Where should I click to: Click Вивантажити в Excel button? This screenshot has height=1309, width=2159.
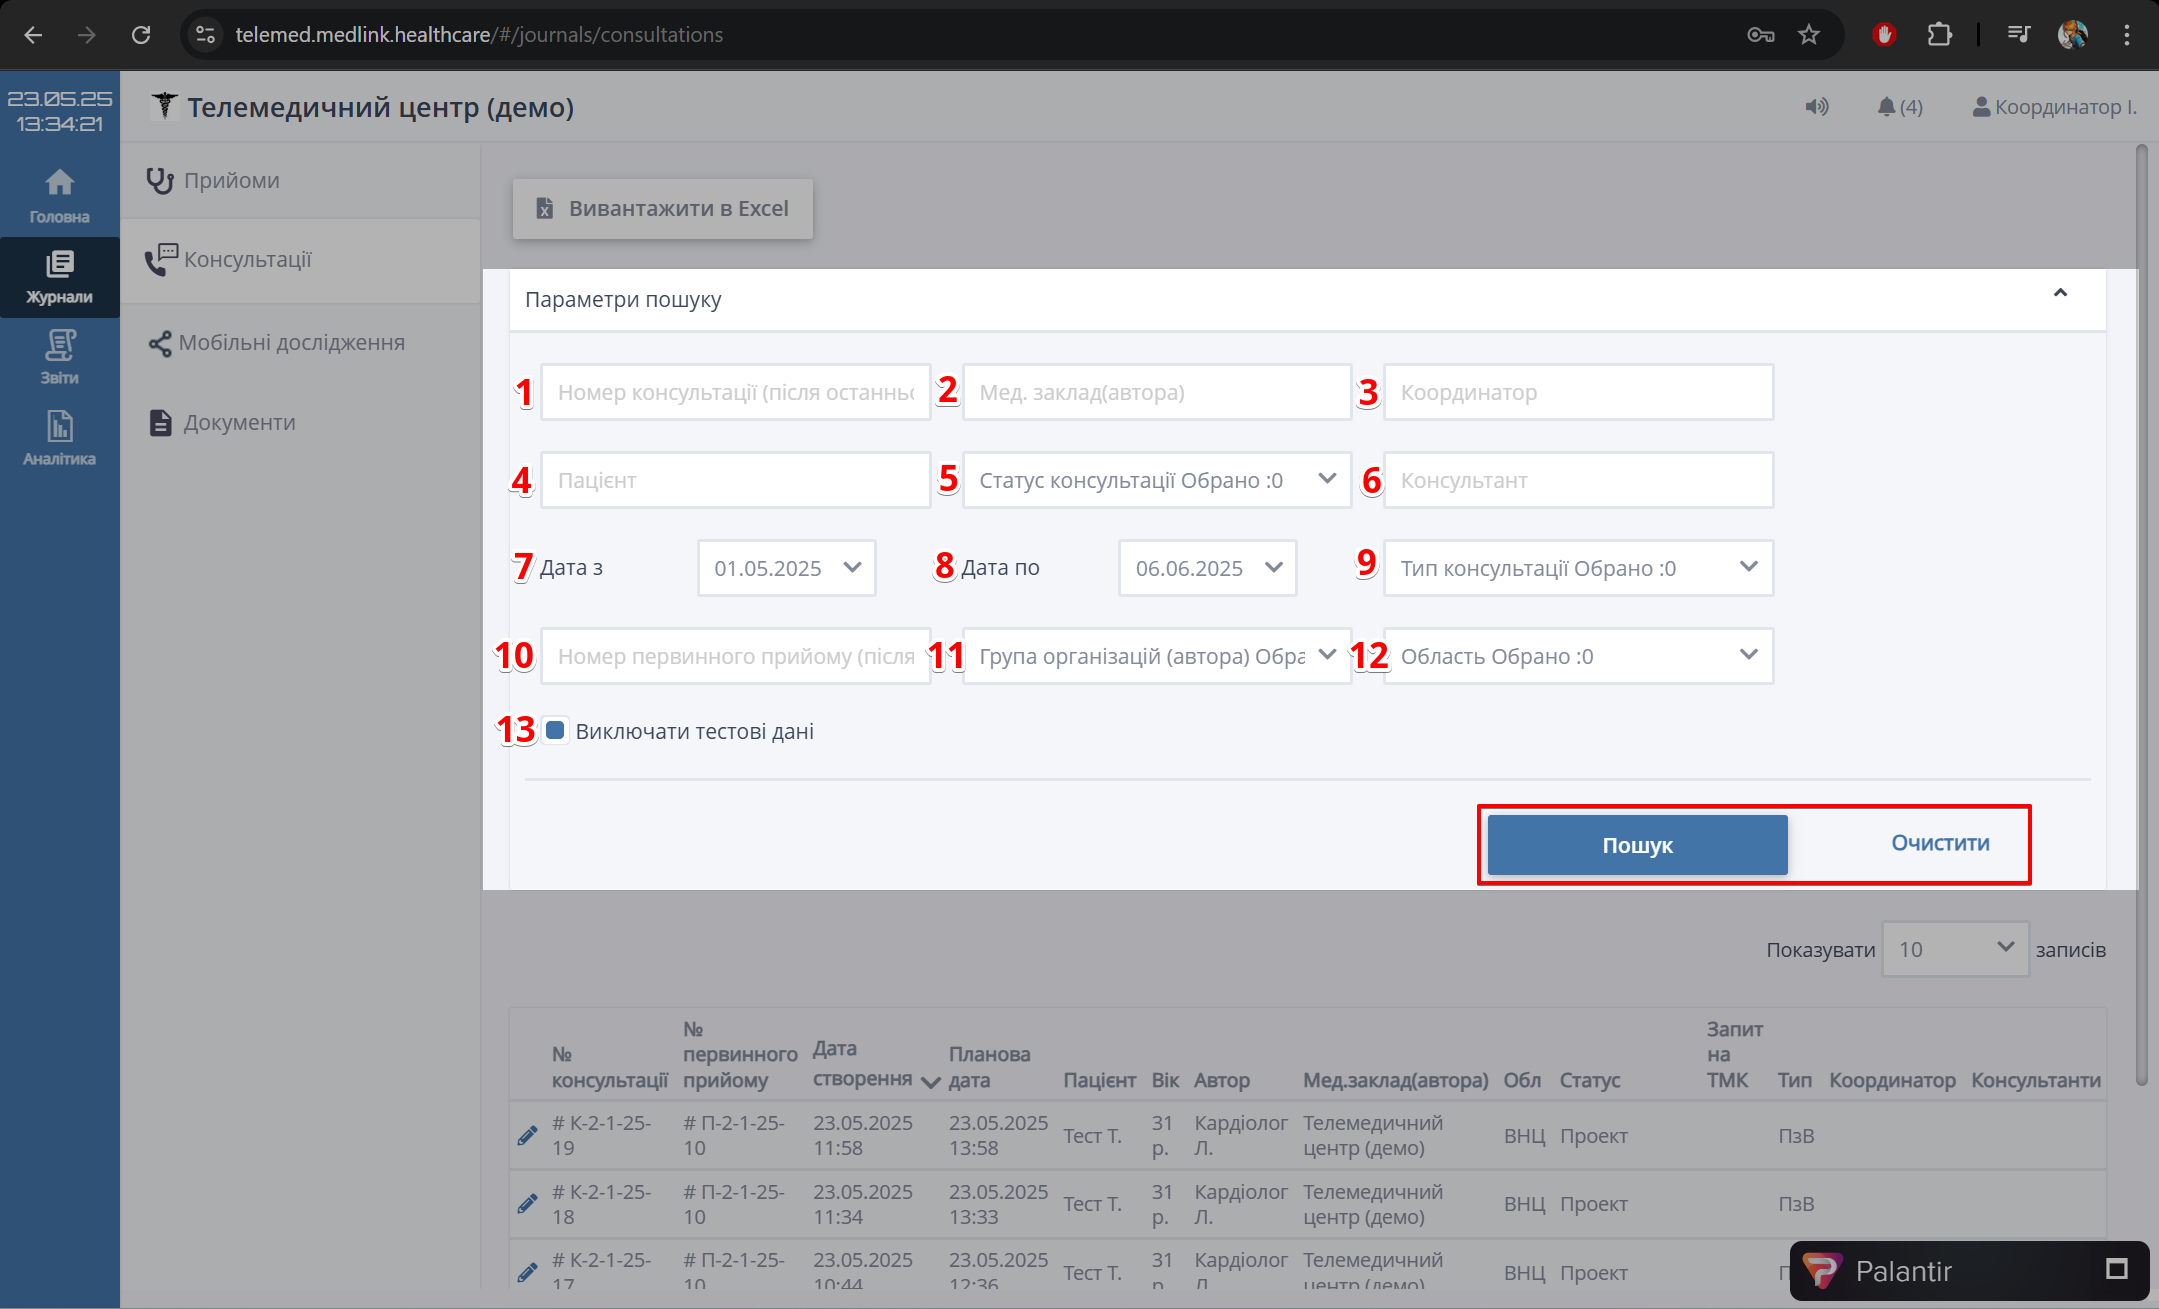[x=662, y=209]
